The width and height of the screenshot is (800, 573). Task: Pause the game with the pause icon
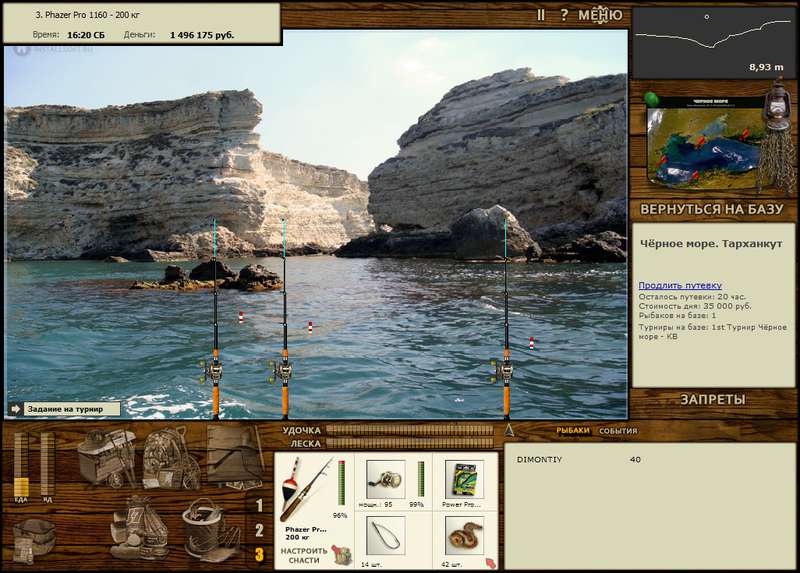(x=541, y=15)
